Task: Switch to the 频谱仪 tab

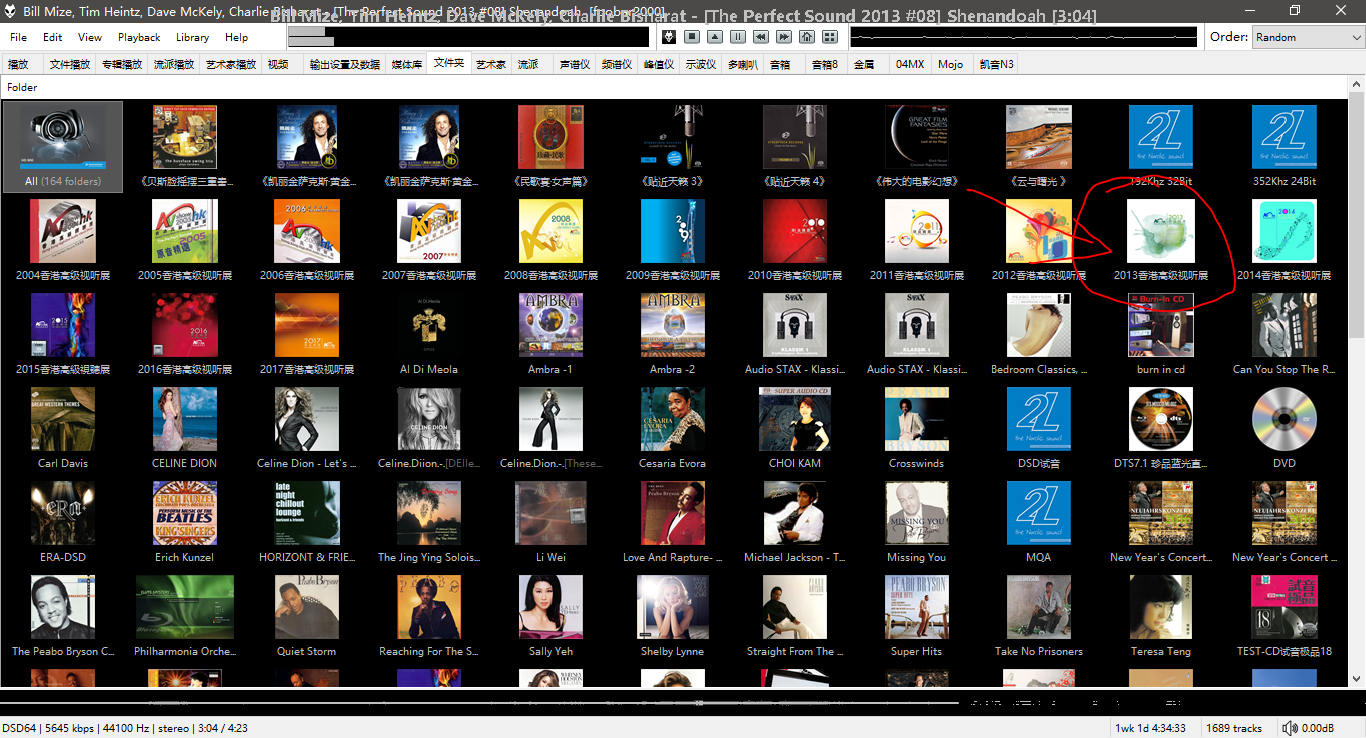Action: pos(616,64)
